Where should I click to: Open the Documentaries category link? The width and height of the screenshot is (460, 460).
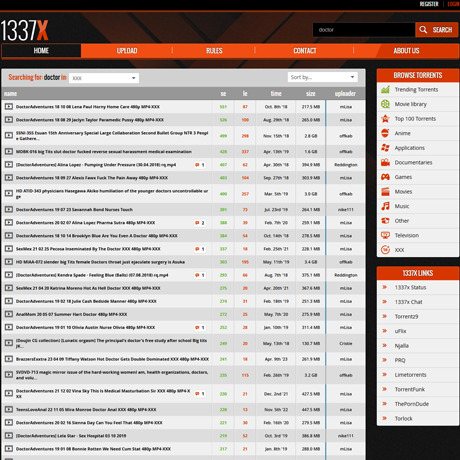pos(413,162)
